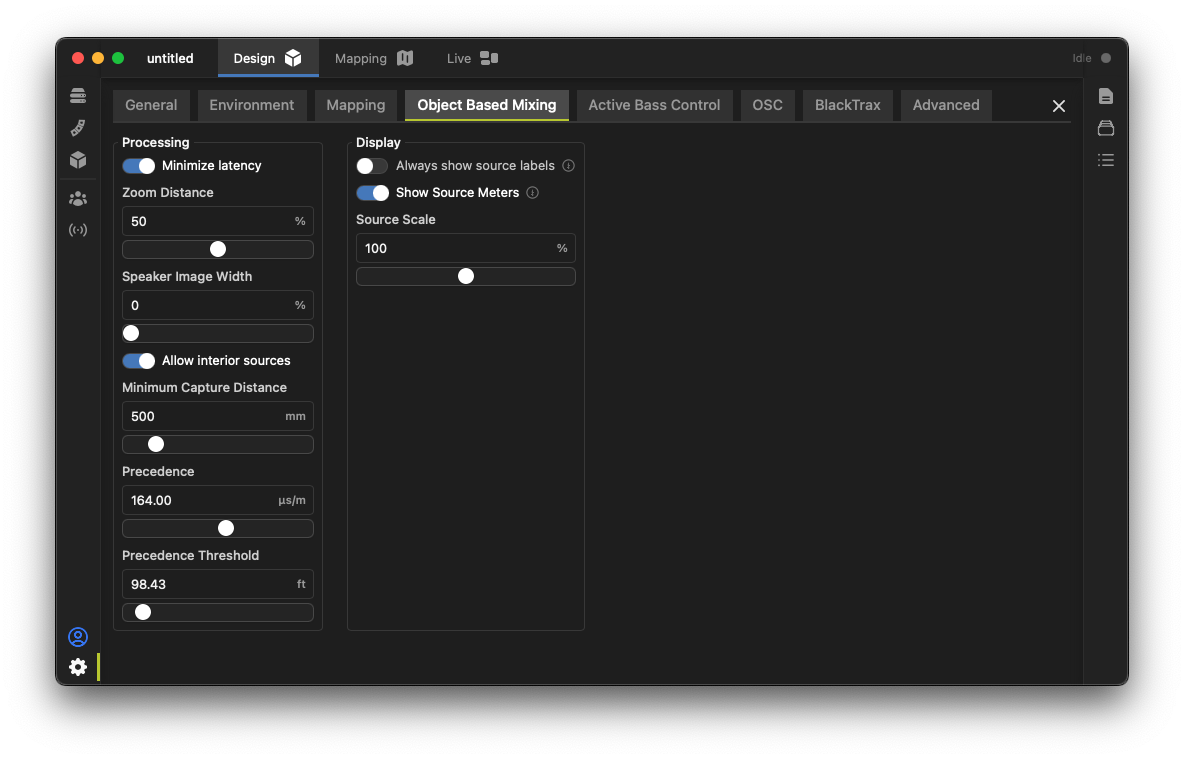The width and height of the screenshot is (1184, 759).
Task: Click the info icon beside Show Source Meters
Action: click(x=532, y=193)
